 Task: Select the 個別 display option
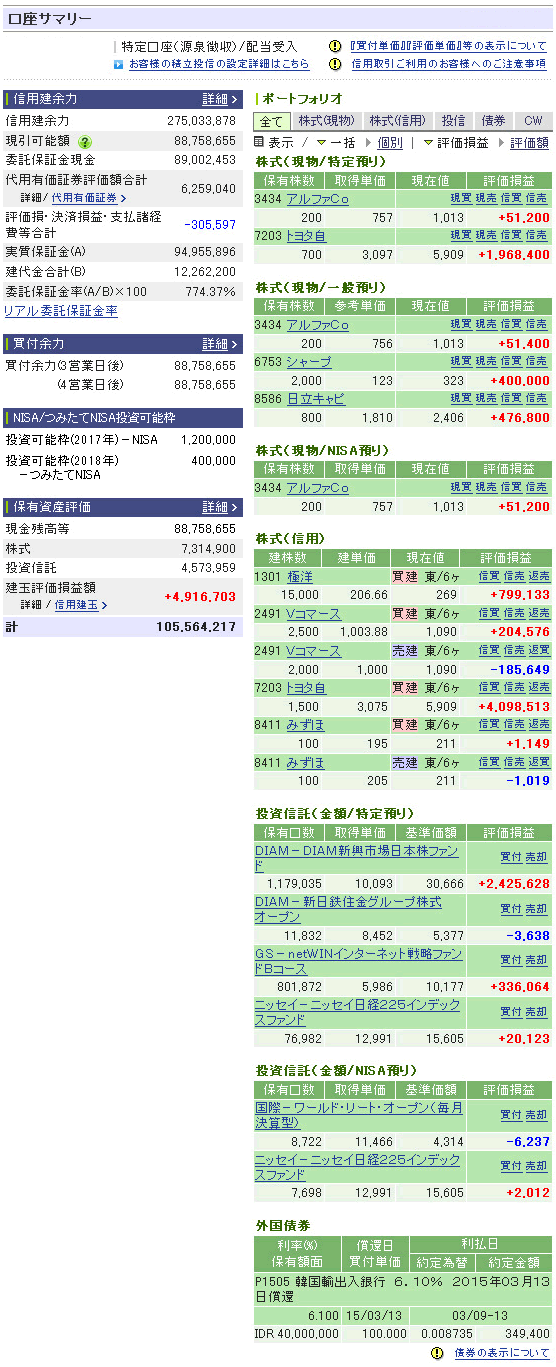tap(390, 143)
